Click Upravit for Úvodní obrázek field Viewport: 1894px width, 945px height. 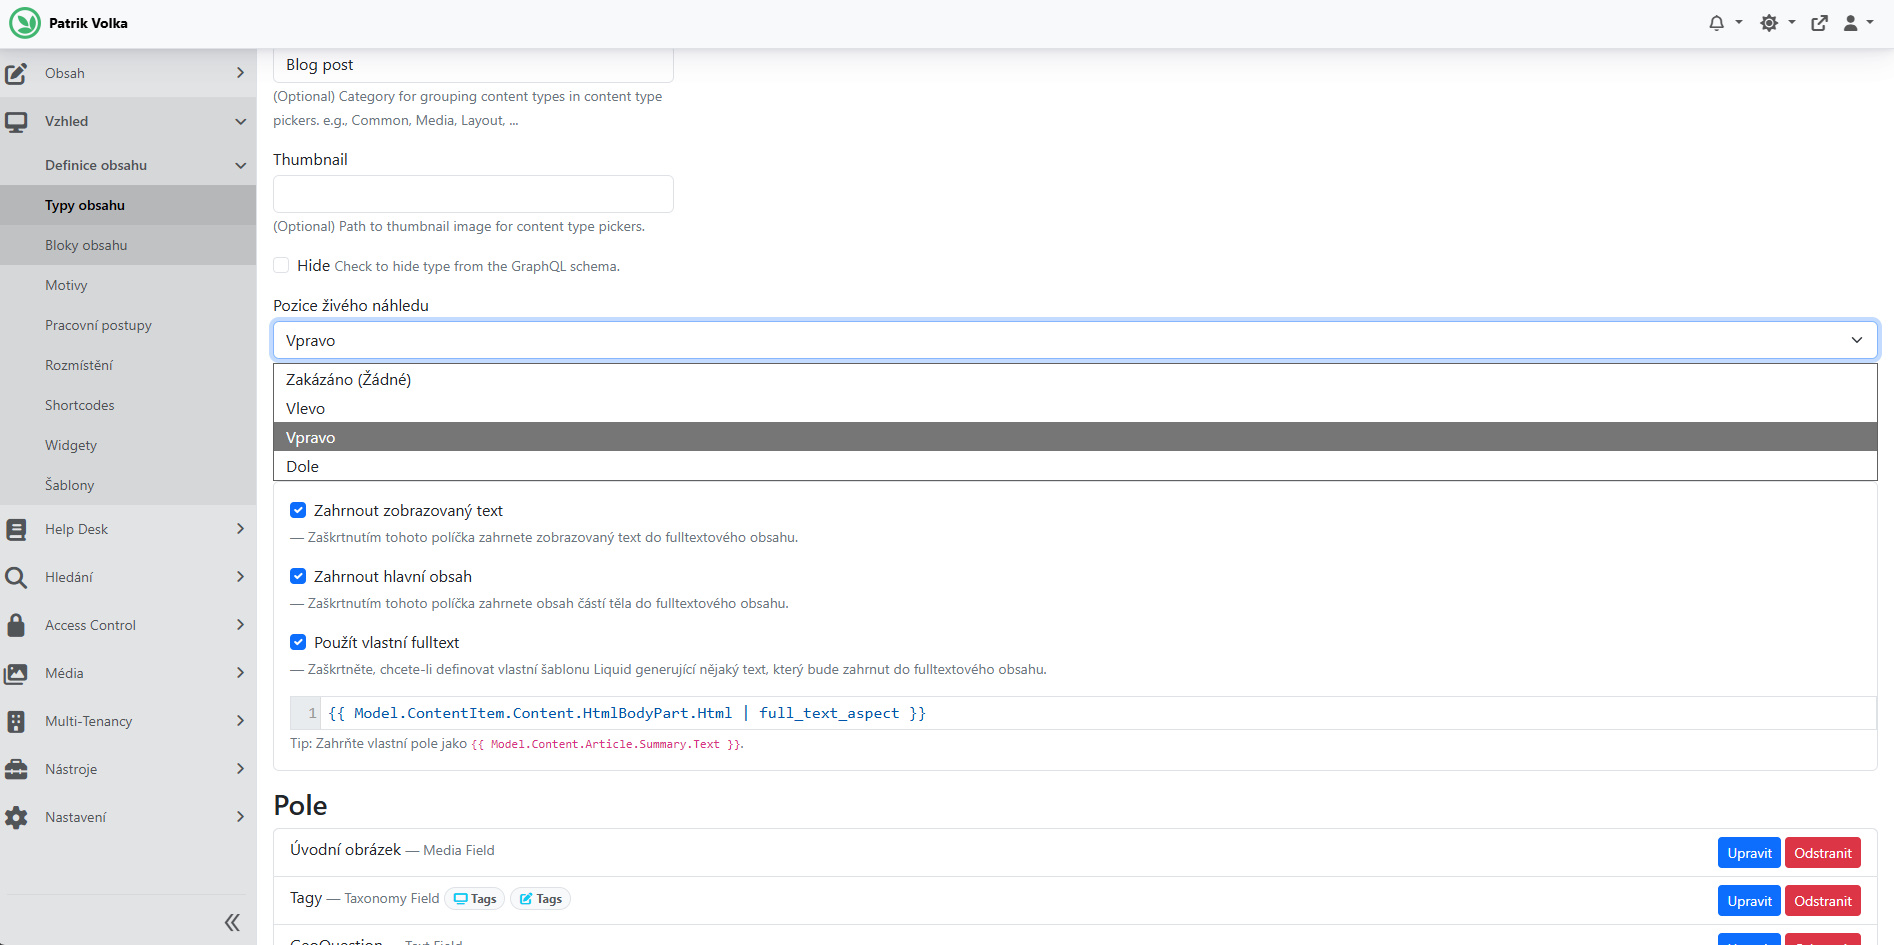[1749, 853]
